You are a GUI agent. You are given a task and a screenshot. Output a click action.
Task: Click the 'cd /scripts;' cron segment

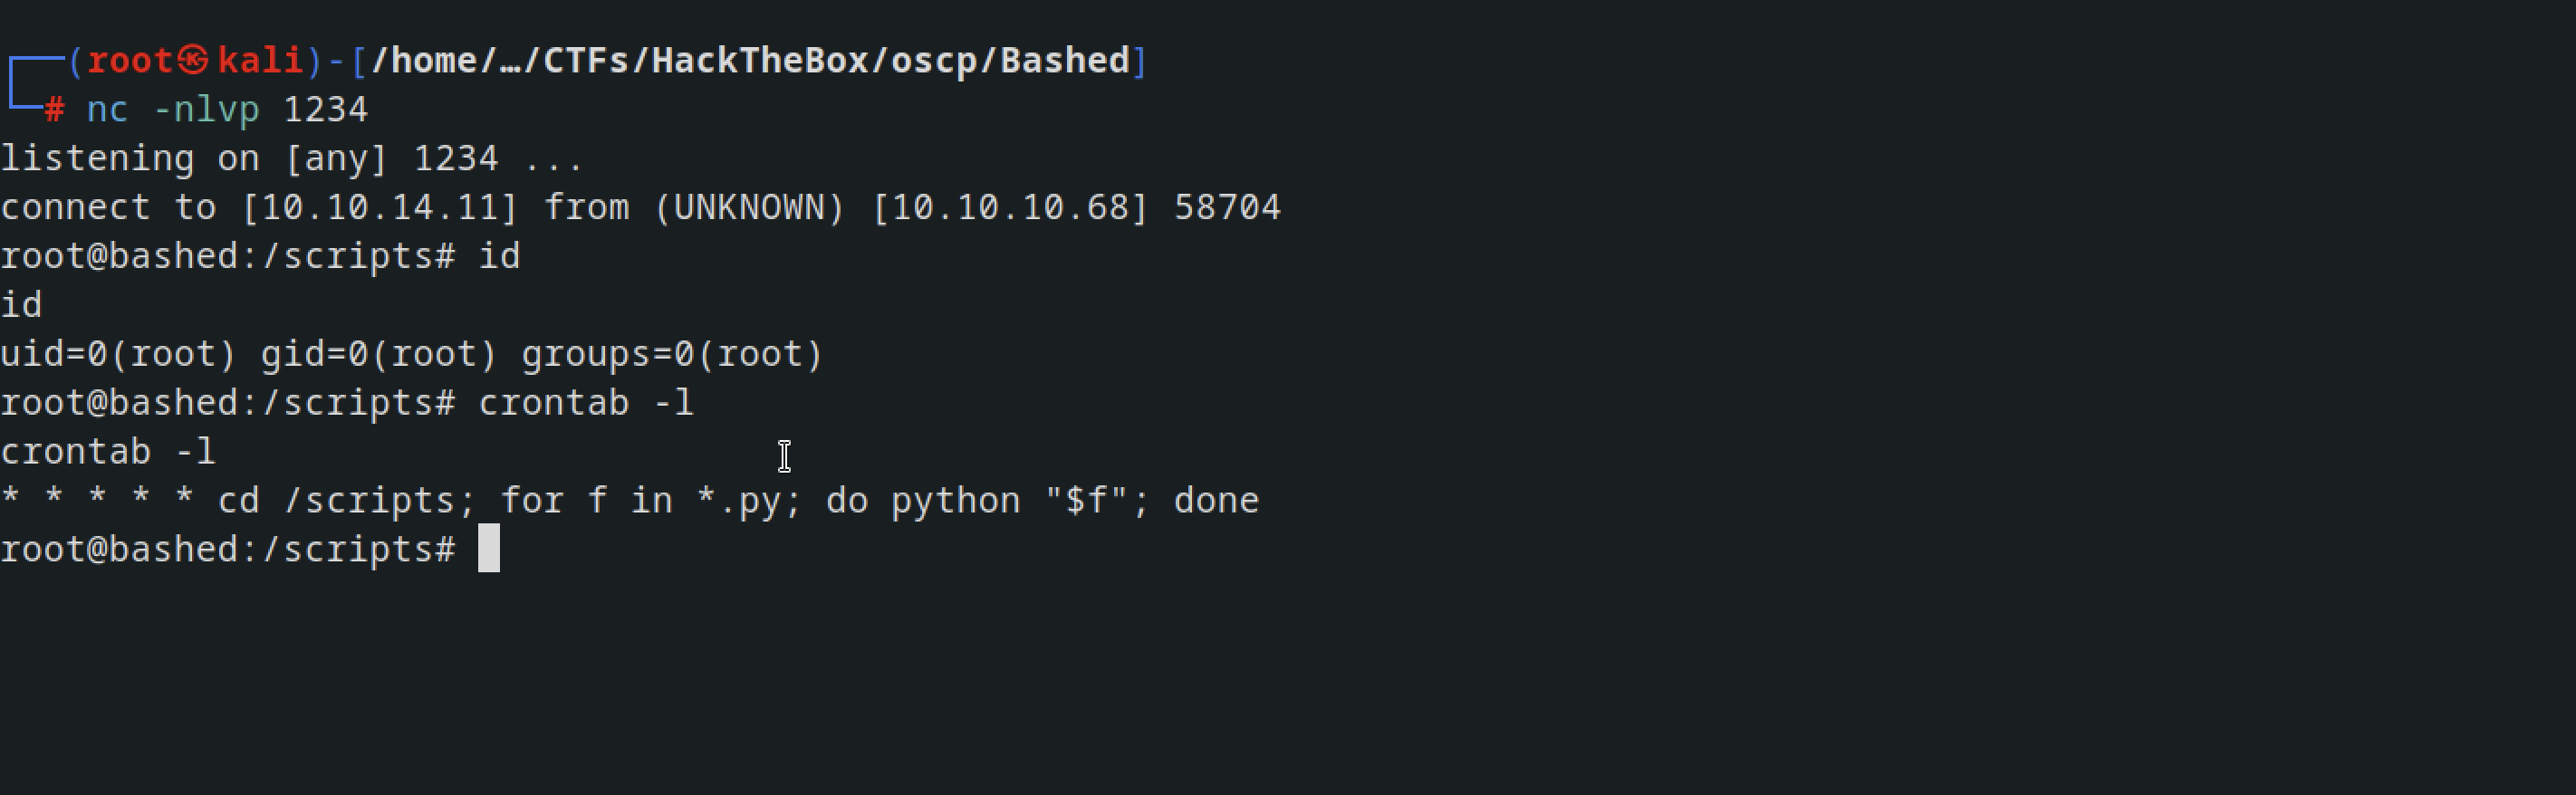coord(347,500)
